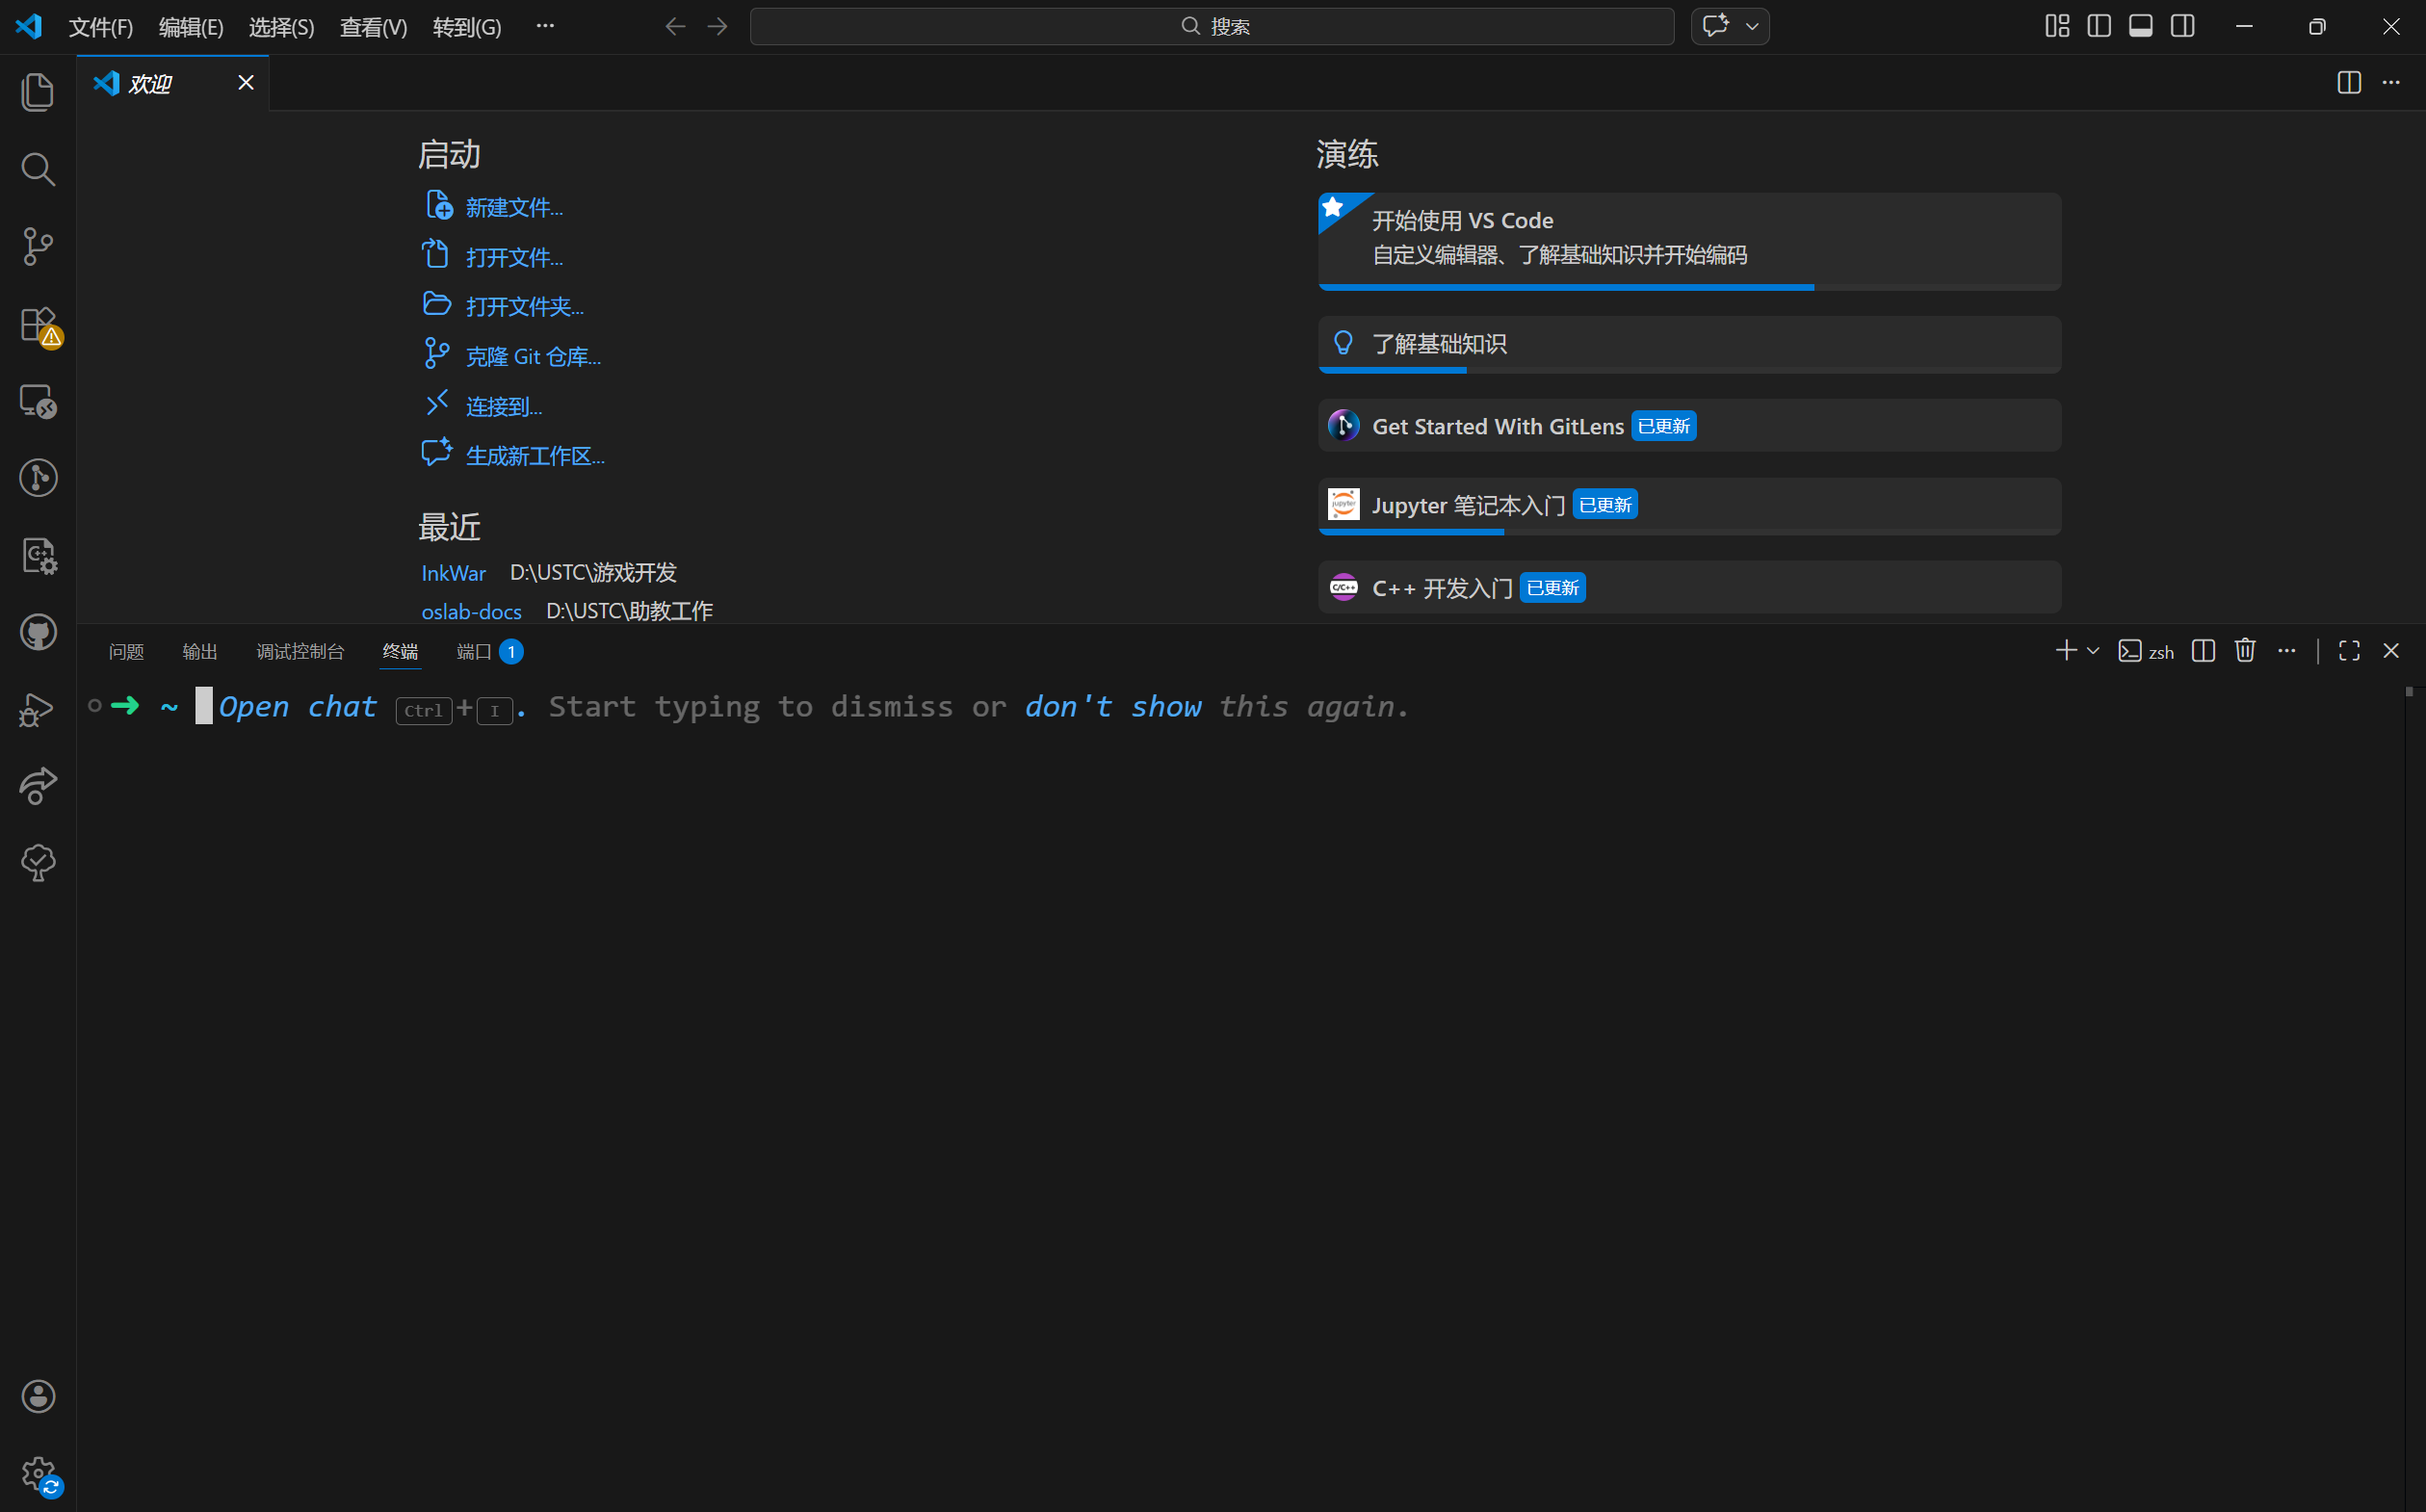Image resolution: width=2426 pixels, height=1512 pixels.
Task: Open the Remote Explorer view
Action: [38, 402]
